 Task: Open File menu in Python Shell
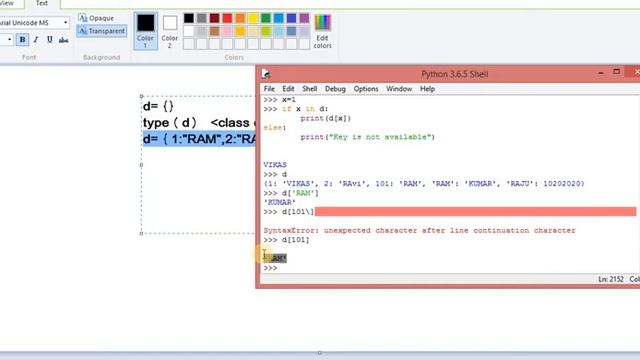click(x=269, y=89)
